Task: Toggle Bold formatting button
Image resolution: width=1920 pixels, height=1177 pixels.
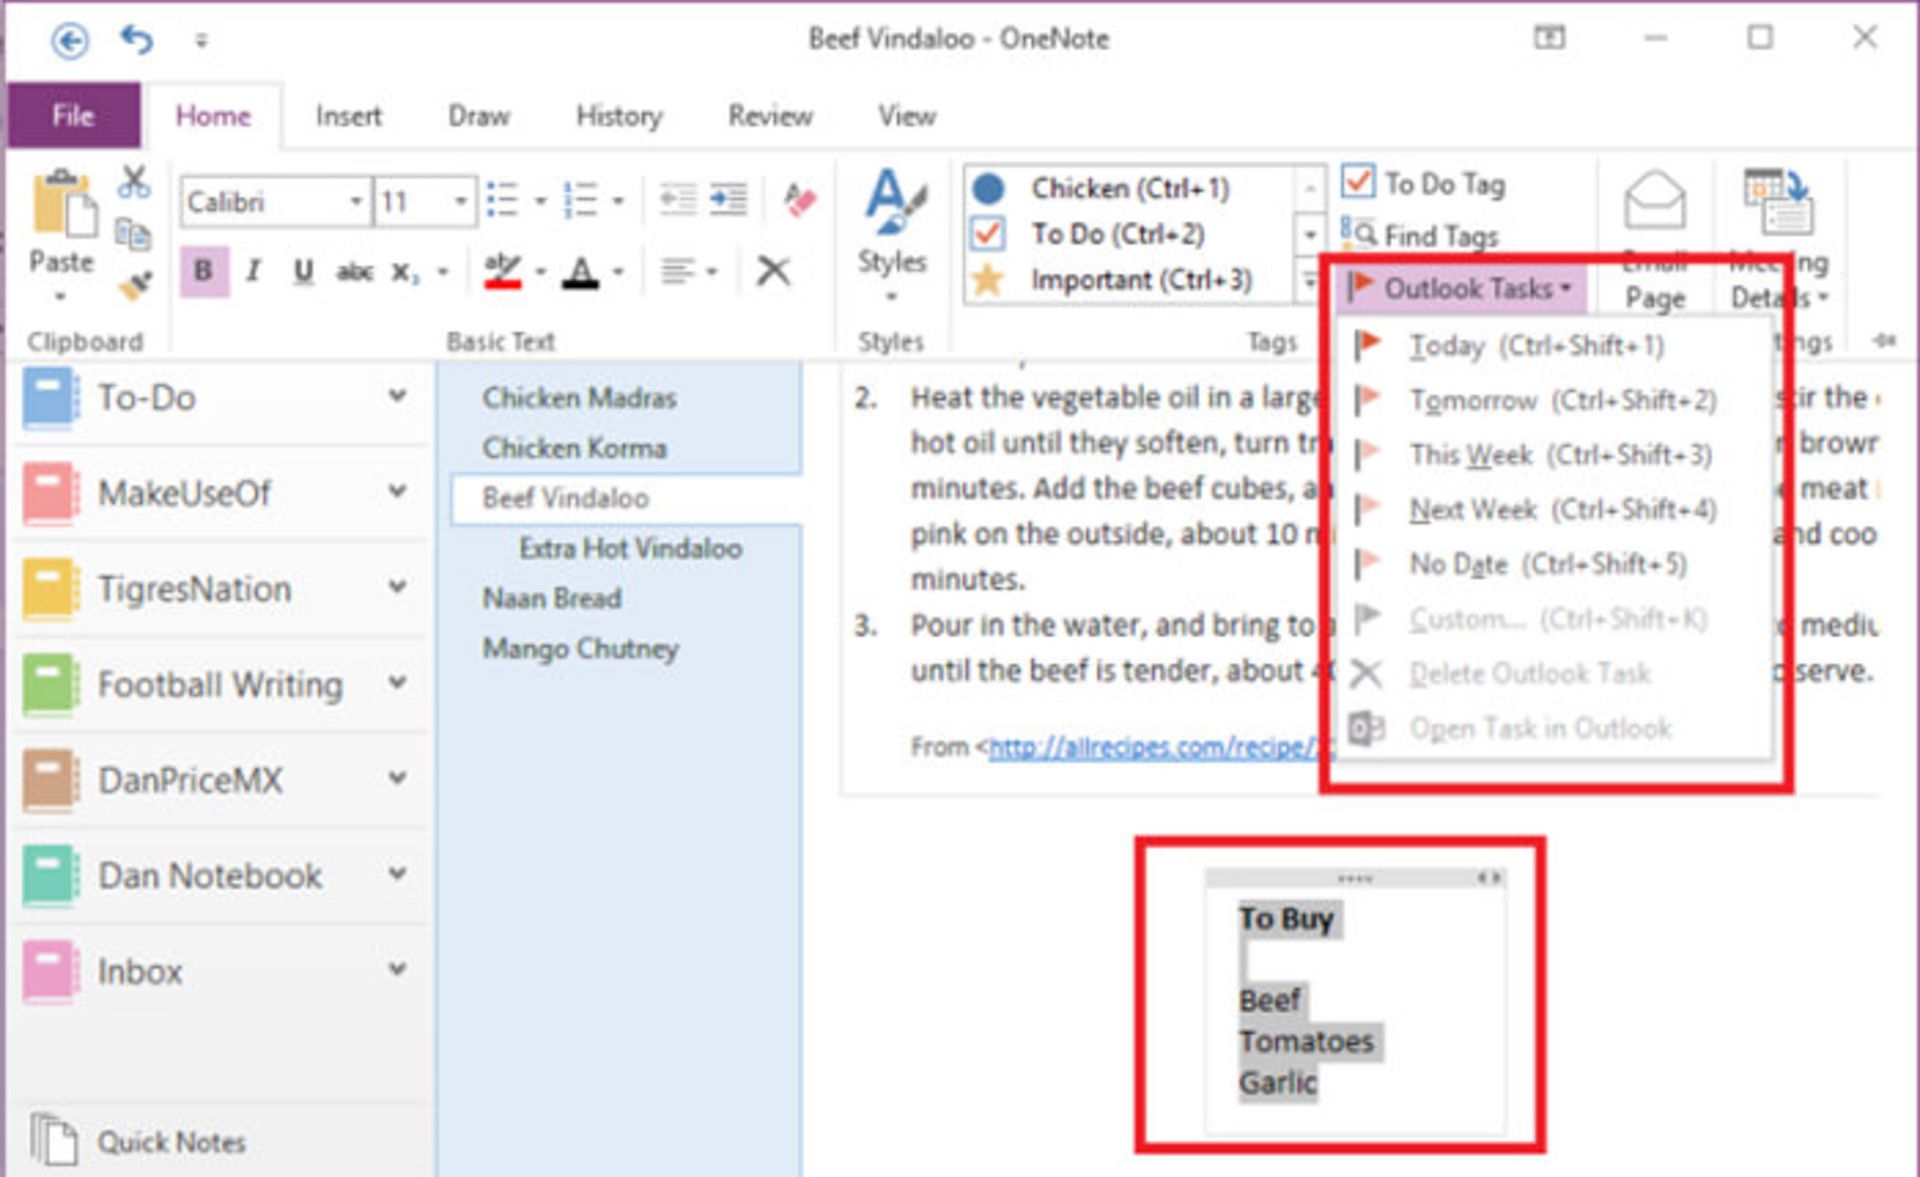Action: [203, 271]
